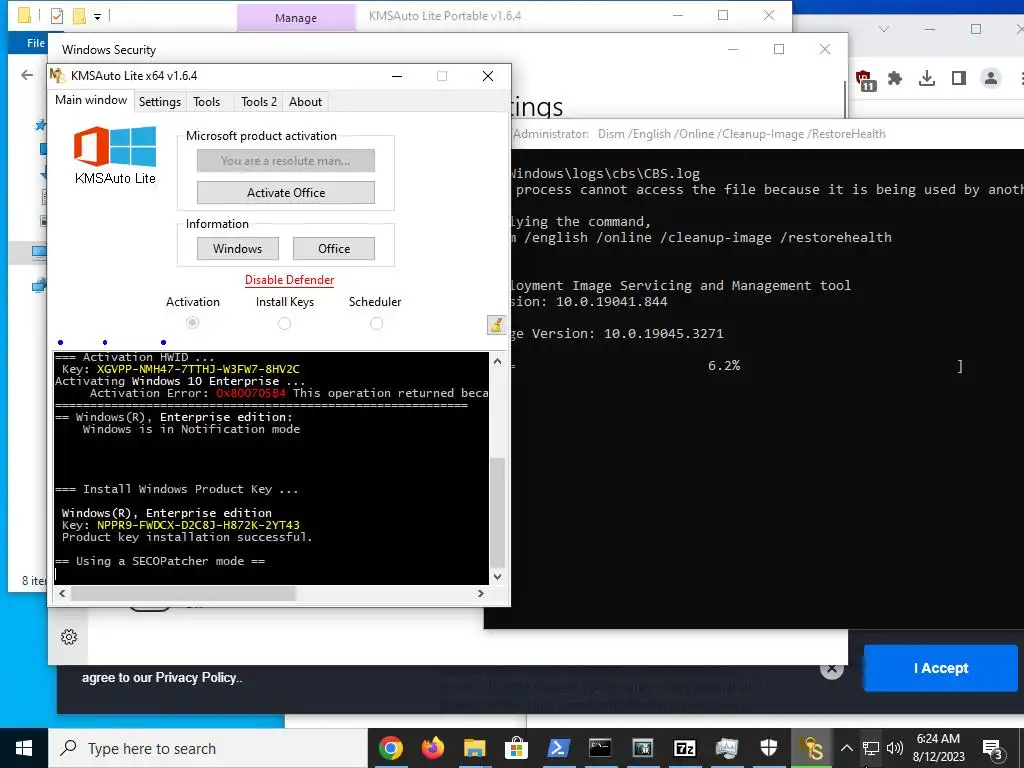Open Microsoft Store taskbar icon
Image resolution: width=1024 pixels, height=768 pixels.
pos(516,748)
